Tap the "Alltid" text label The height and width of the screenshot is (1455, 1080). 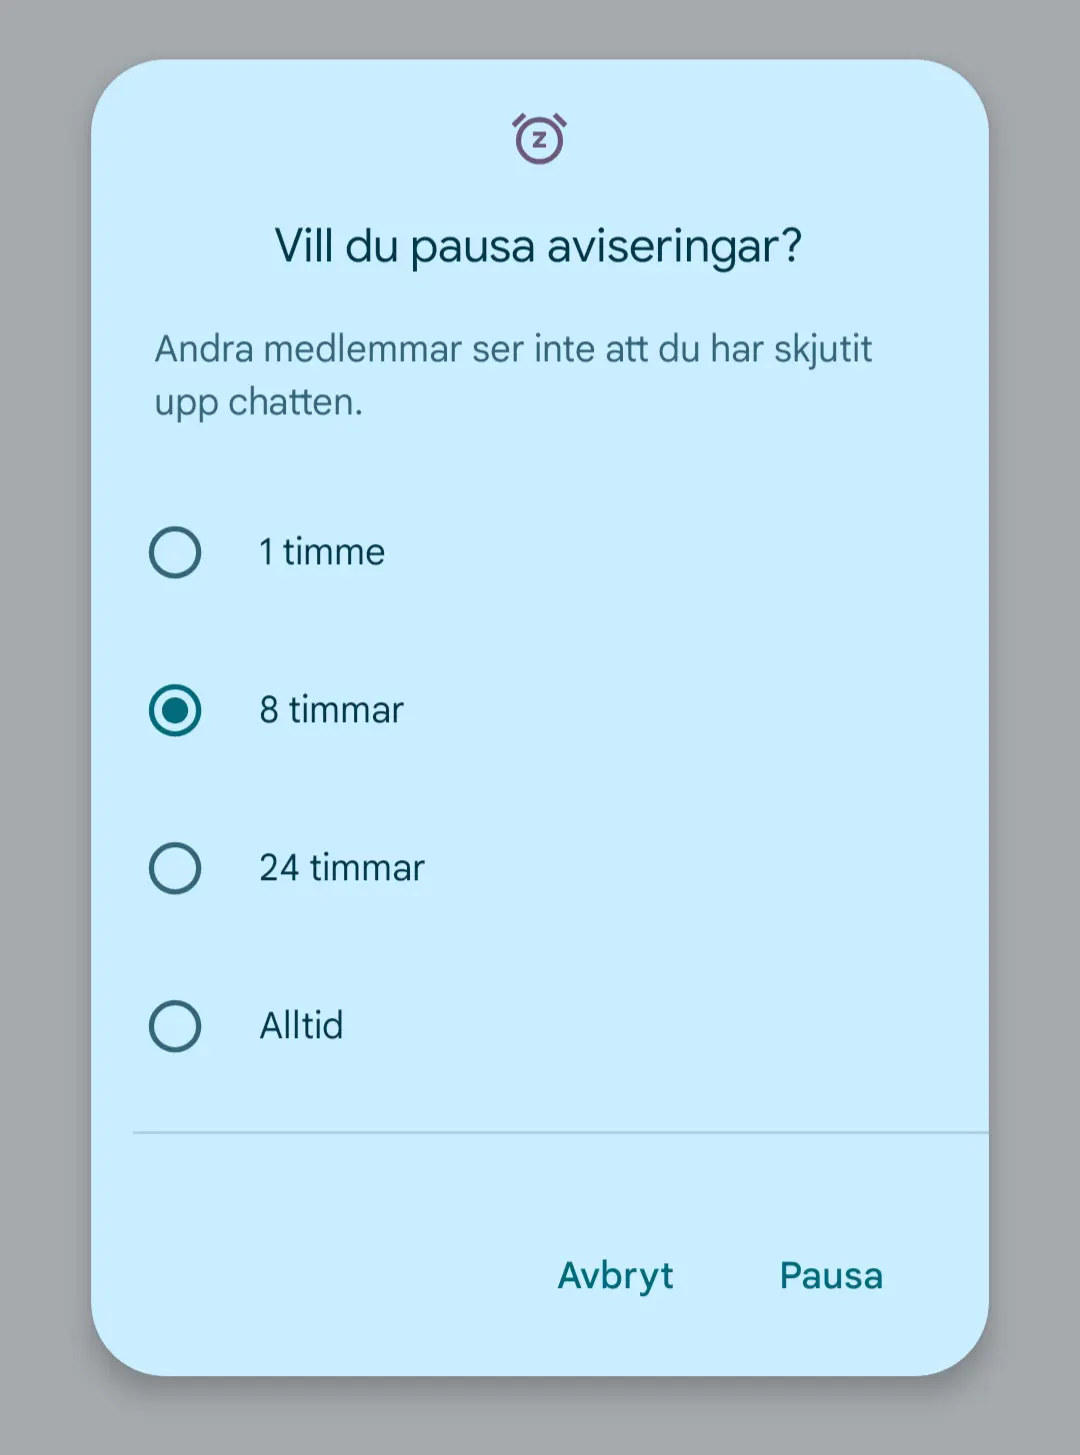[301, 1026]
